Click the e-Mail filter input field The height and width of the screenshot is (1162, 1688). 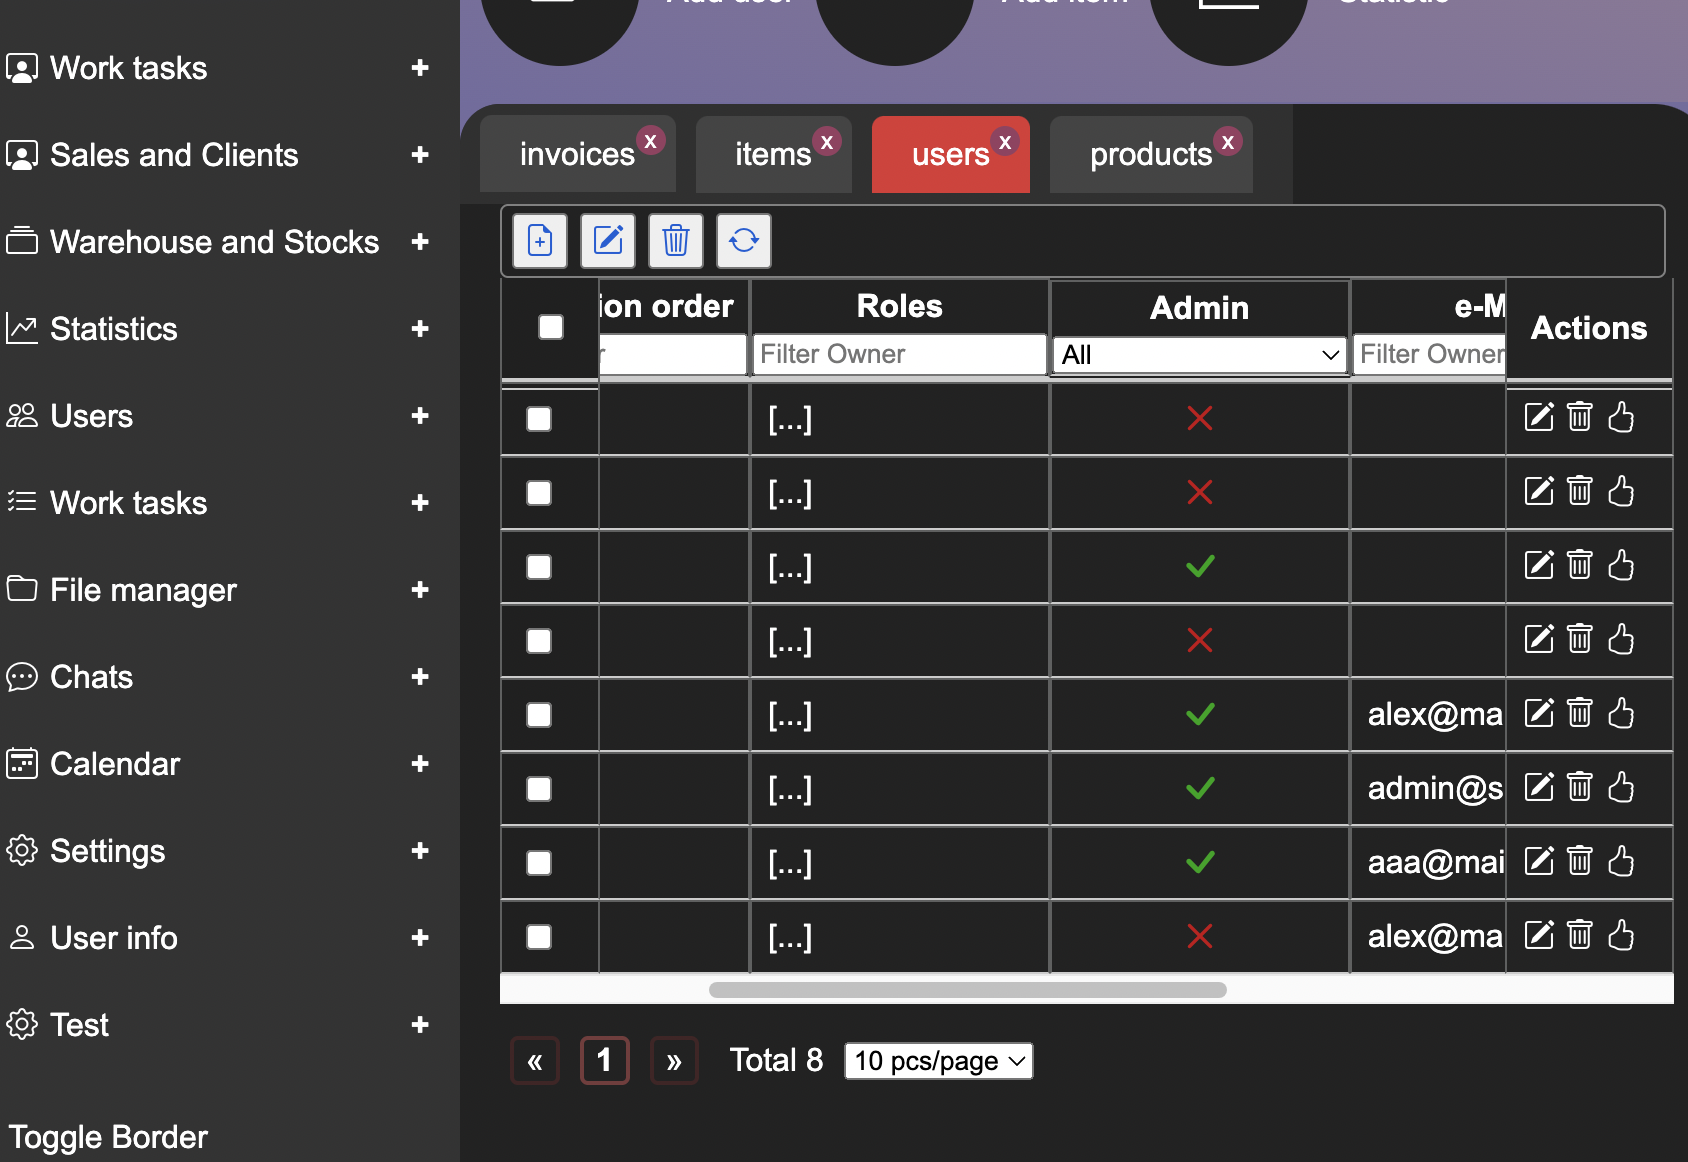pos(1430,354)
